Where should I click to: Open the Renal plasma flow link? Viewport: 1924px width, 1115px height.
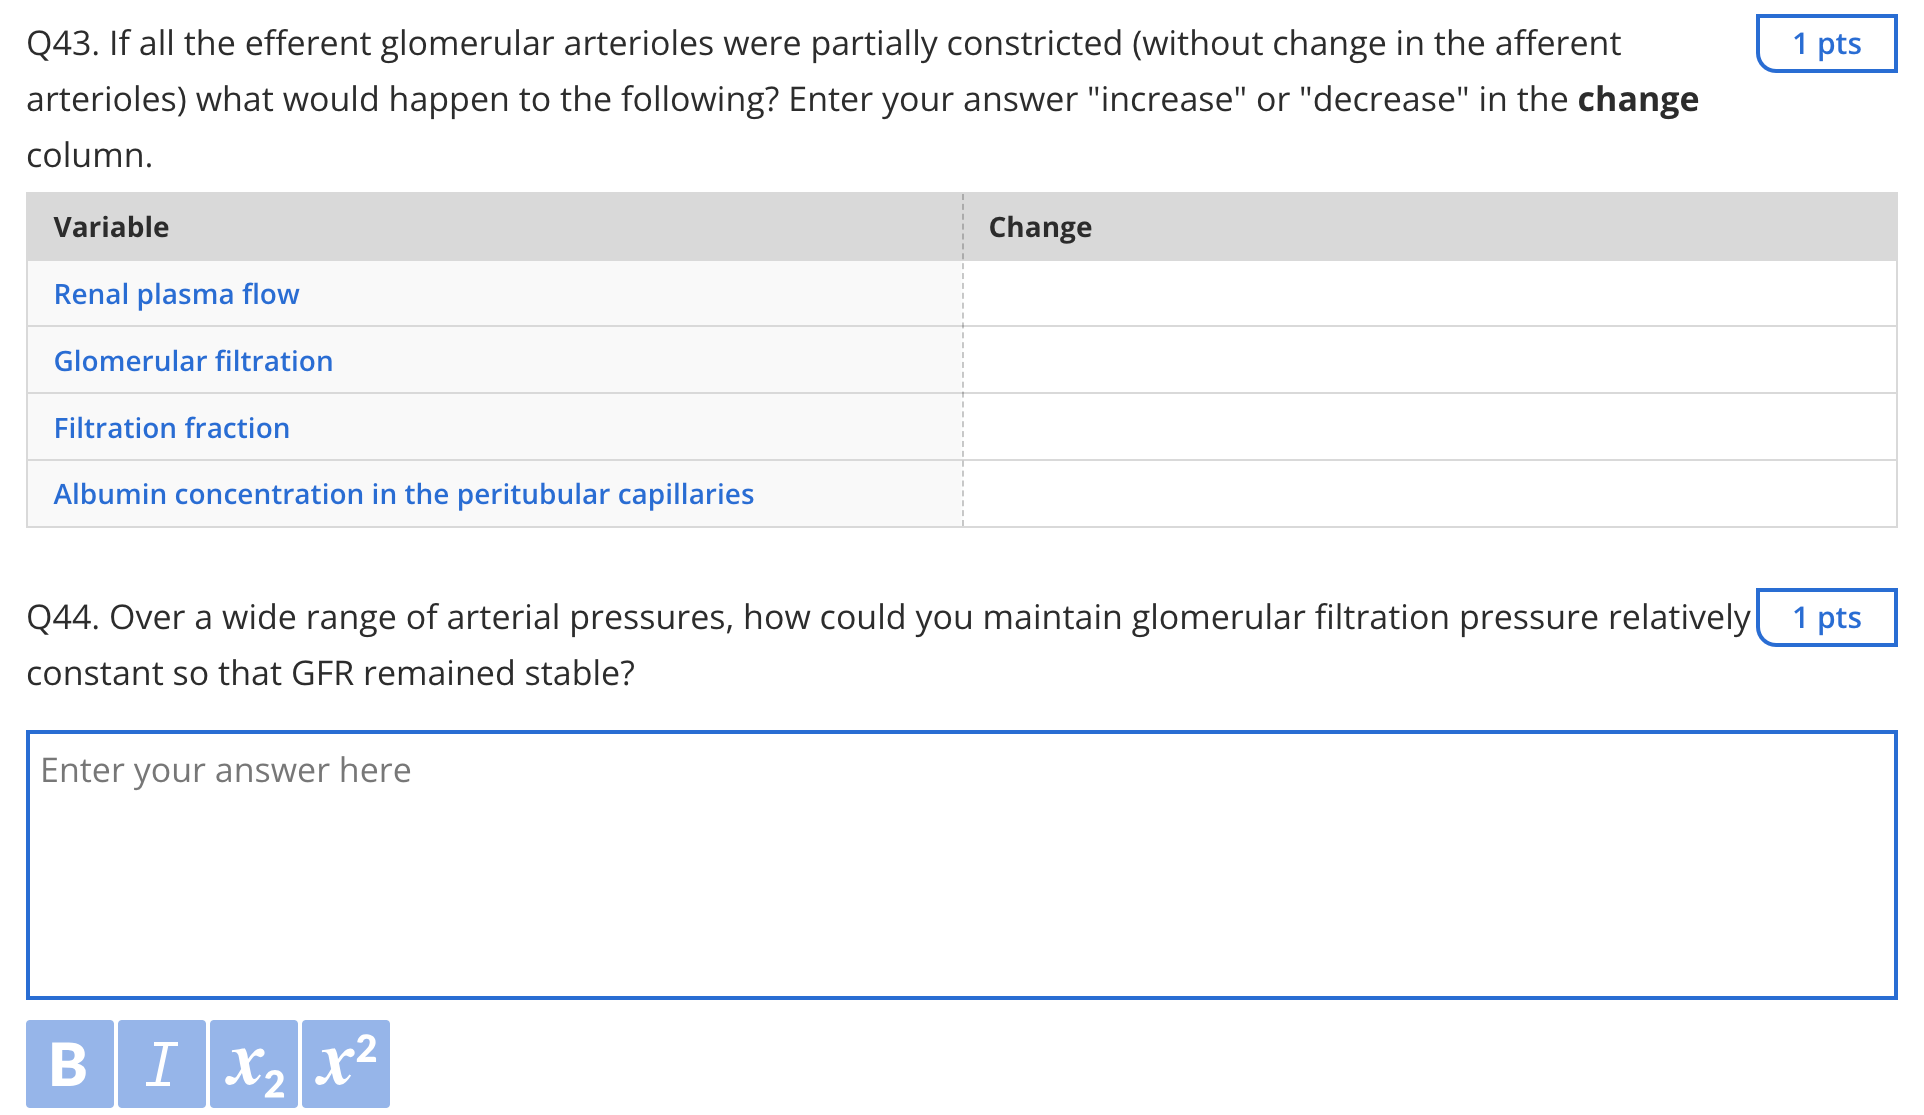pos(176,294)
